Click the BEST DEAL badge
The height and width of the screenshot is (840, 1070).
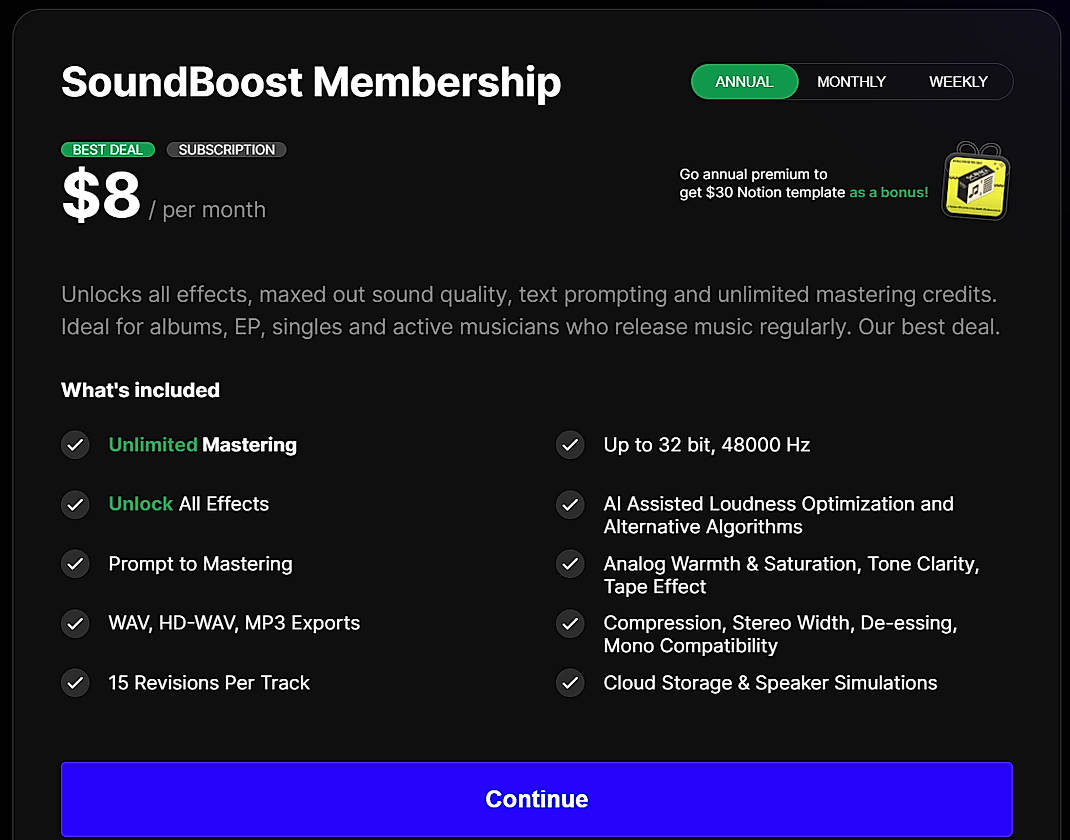tap(108, 149)
